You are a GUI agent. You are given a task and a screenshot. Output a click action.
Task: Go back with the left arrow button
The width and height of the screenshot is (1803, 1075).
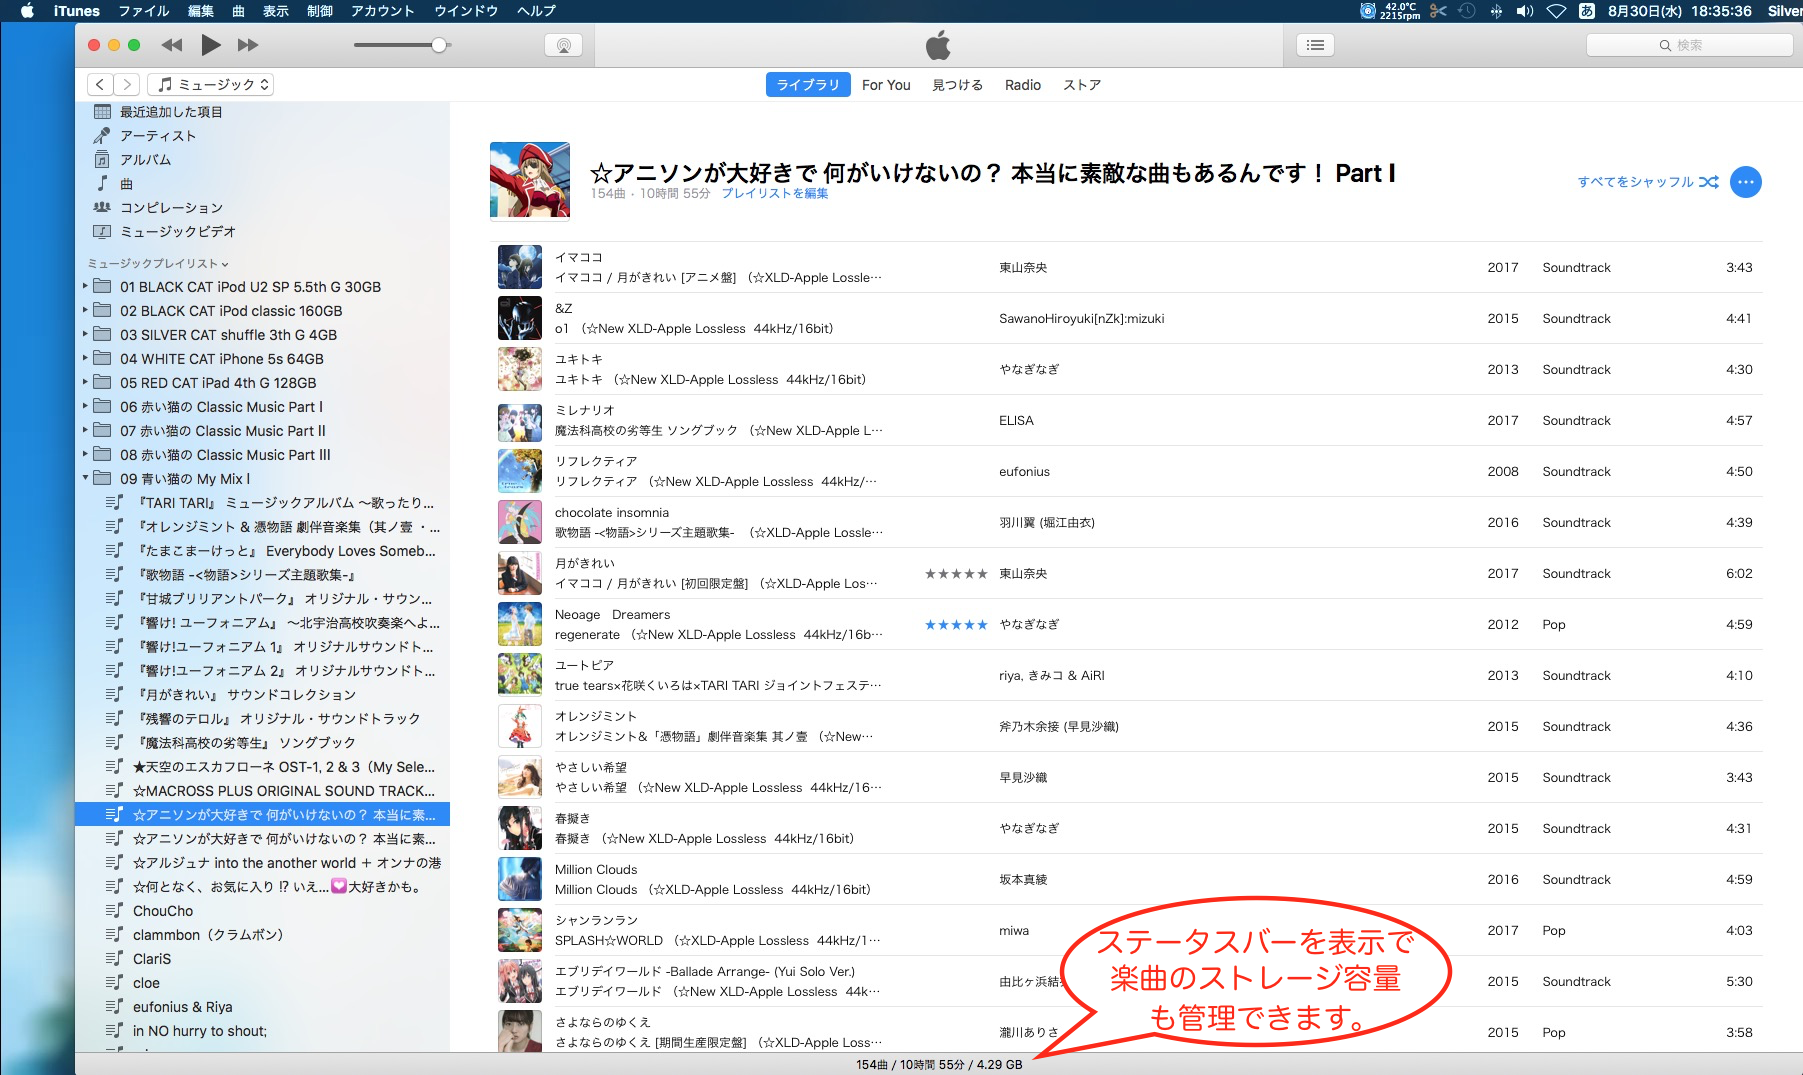(100, 85)
